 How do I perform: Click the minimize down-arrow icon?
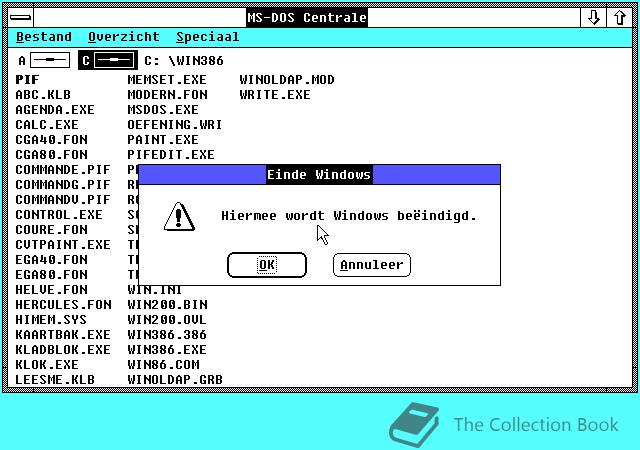point(593,17)
